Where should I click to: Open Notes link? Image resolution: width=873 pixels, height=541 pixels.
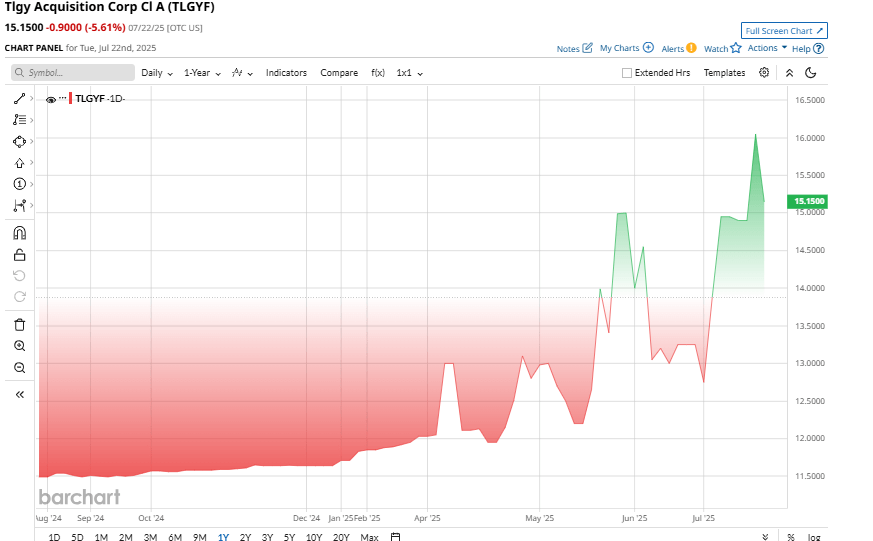click(575, 48)
